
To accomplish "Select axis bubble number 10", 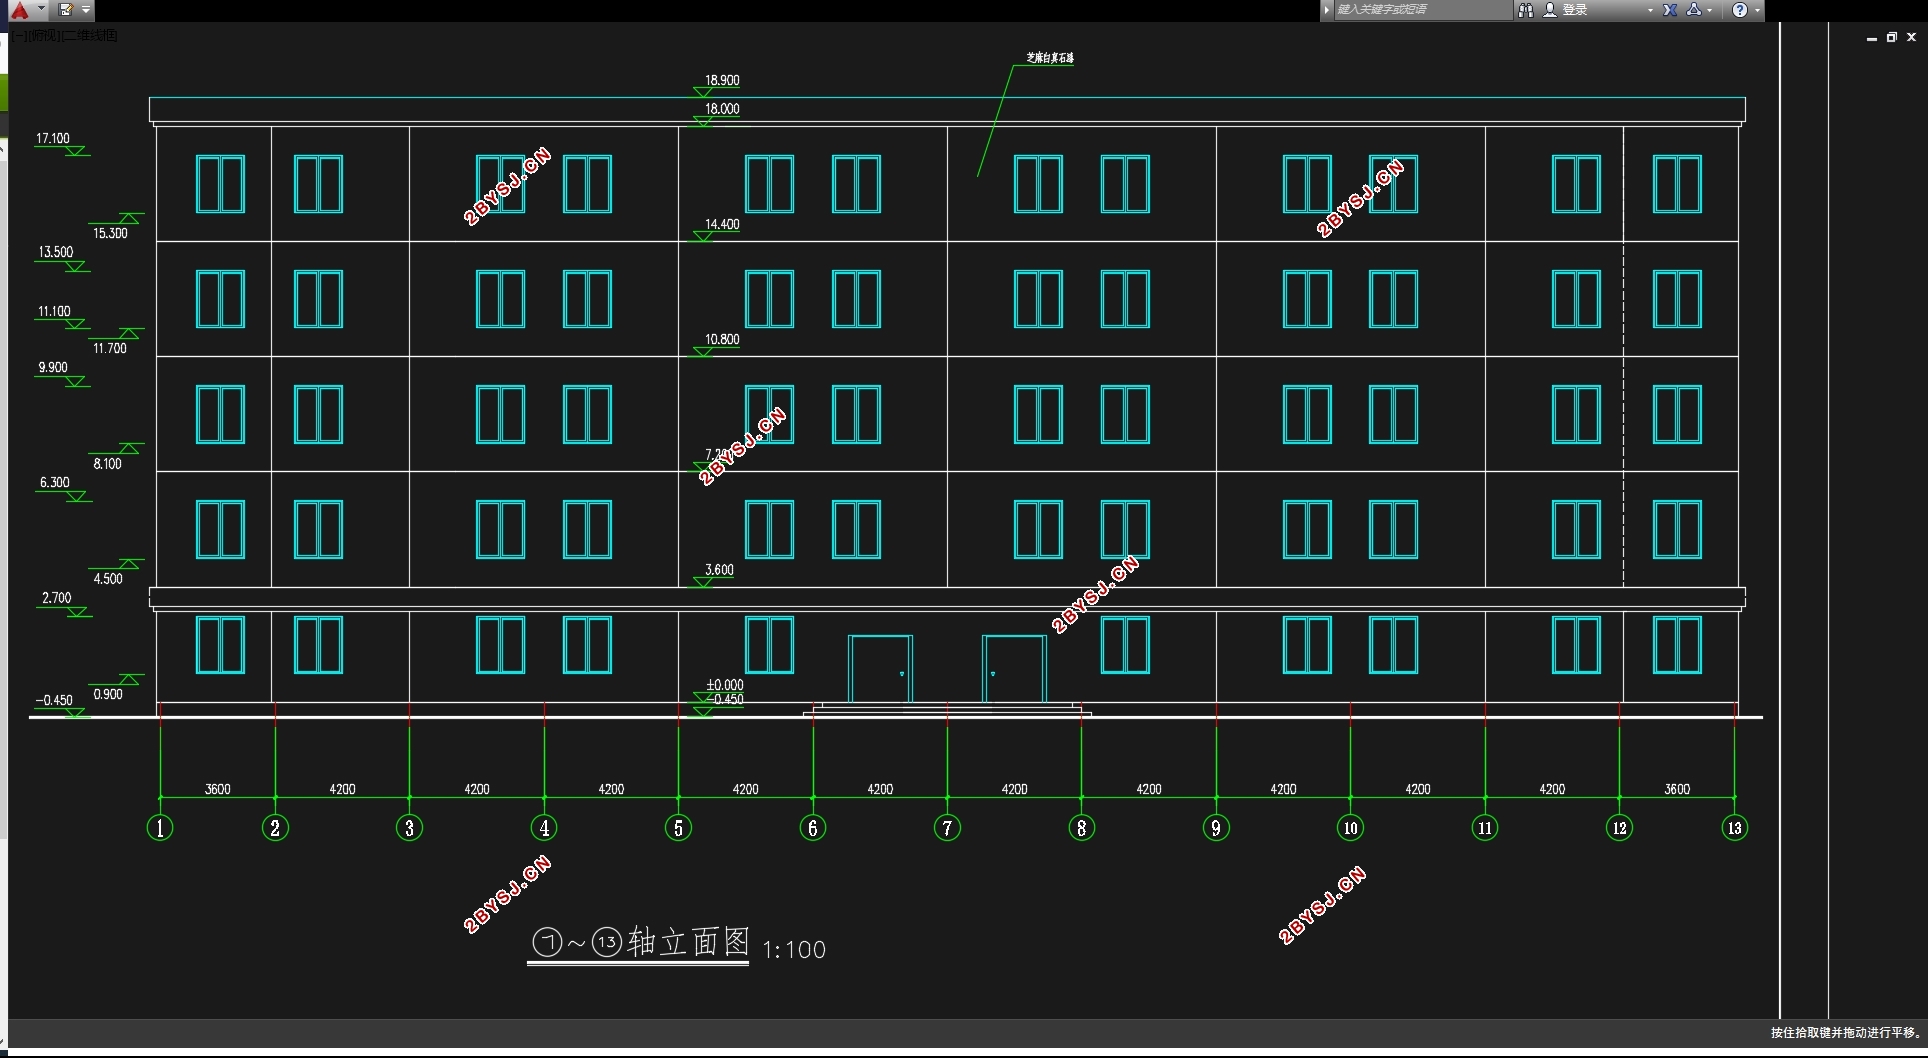I will [x=1350, y=828].
